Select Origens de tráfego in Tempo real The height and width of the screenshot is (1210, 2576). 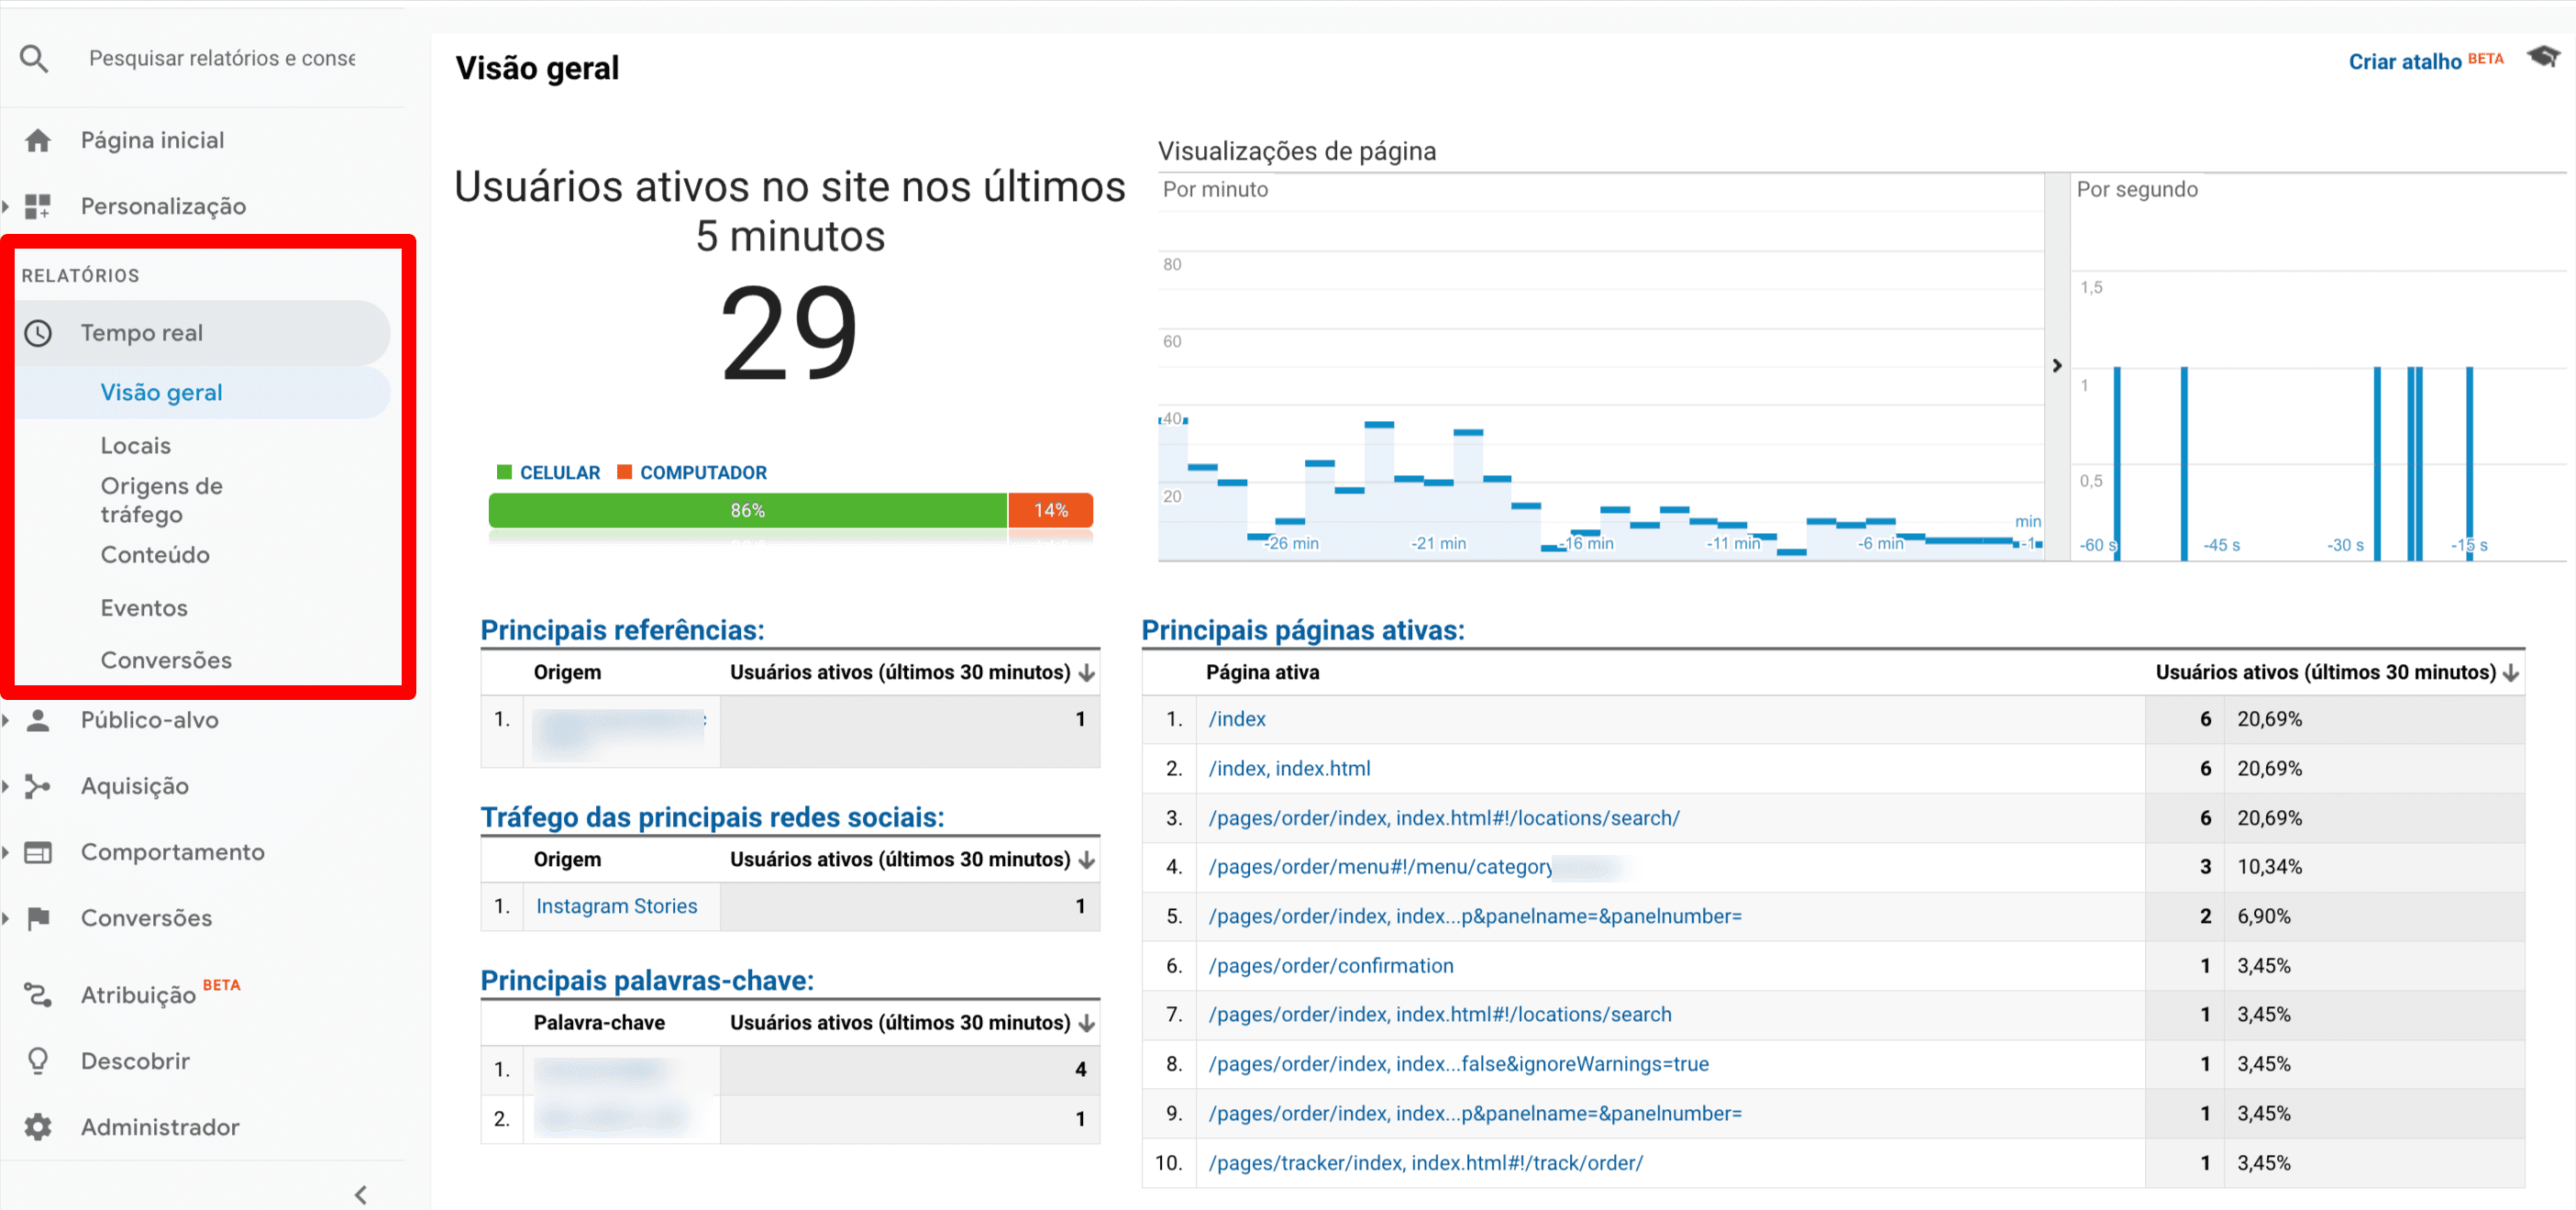[x=161, y=500]
